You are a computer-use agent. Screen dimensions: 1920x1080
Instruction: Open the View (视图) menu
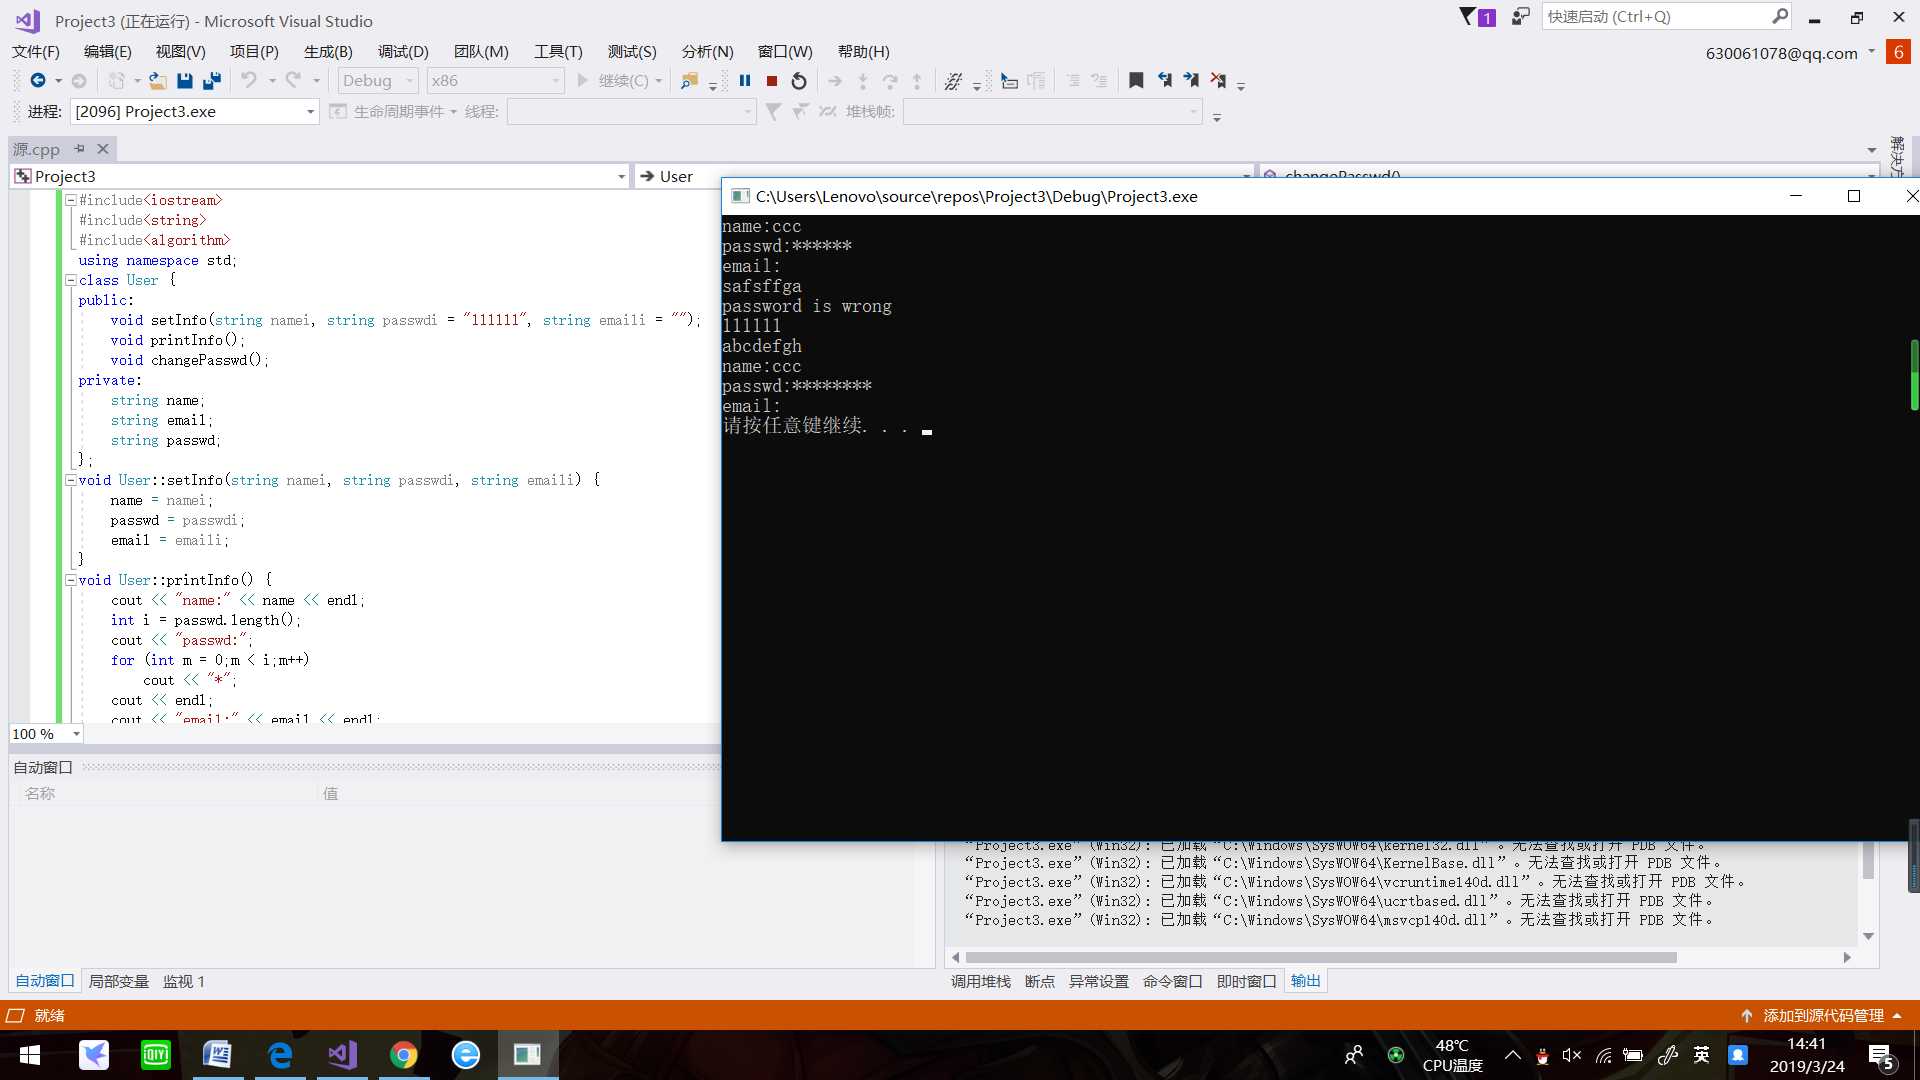pos(180,52)
